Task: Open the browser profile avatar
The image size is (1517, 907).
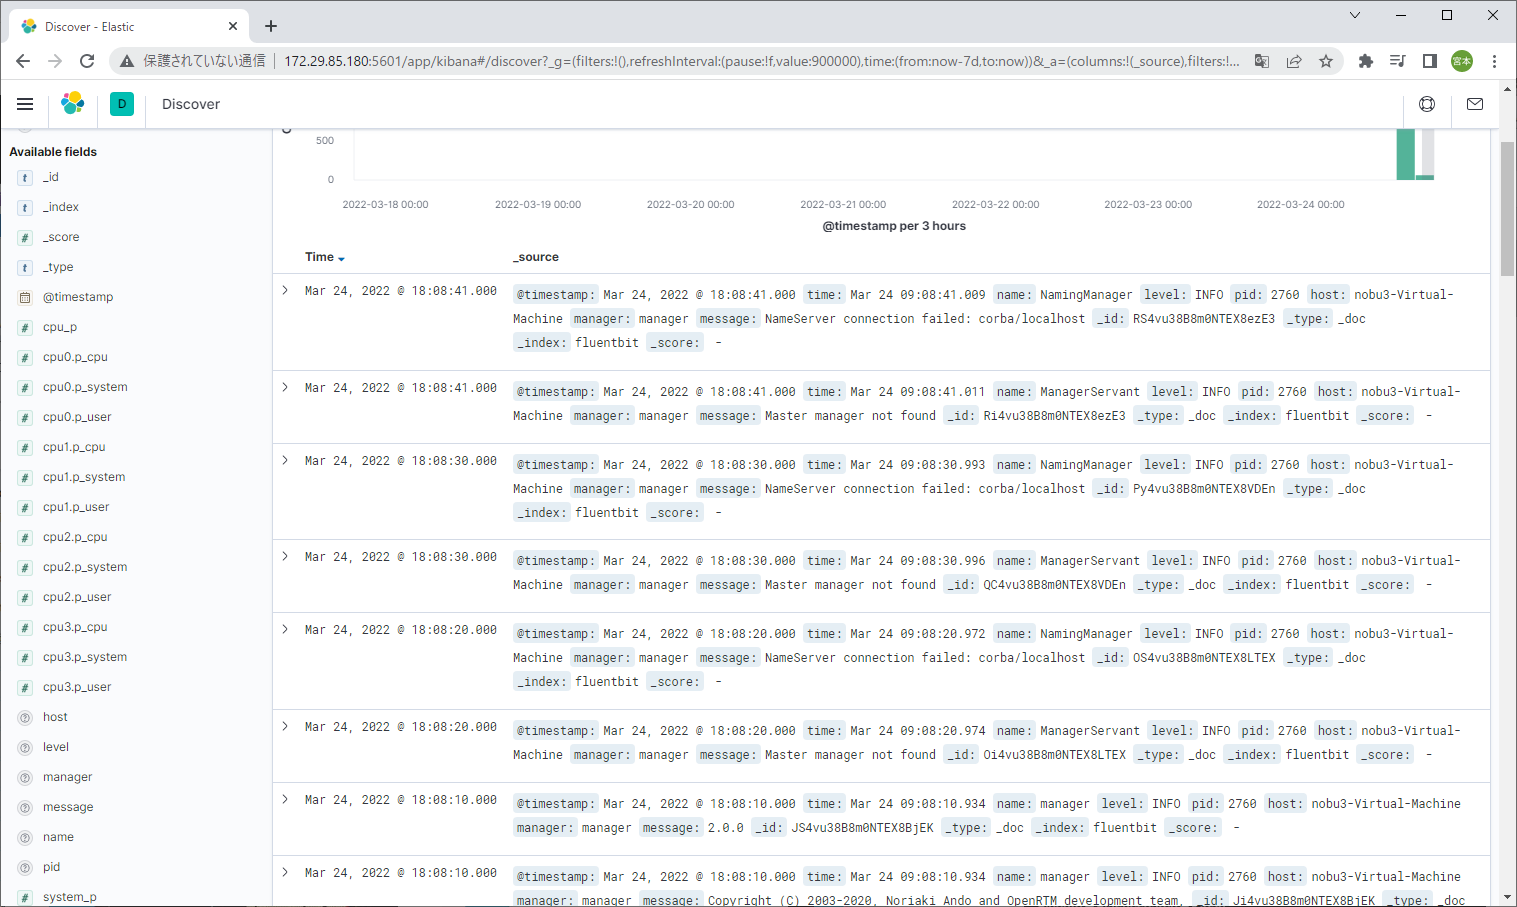Action: point(1462,61)
